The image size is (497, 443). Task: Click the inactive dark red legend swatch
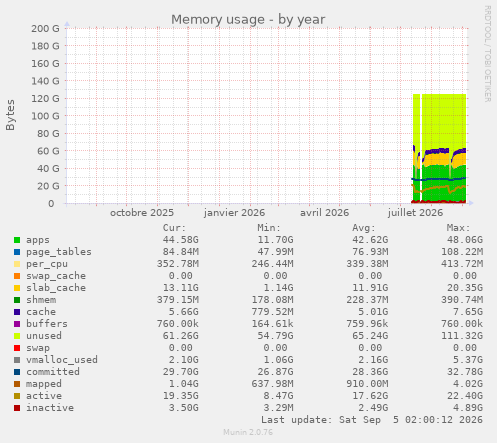(17, 408)
